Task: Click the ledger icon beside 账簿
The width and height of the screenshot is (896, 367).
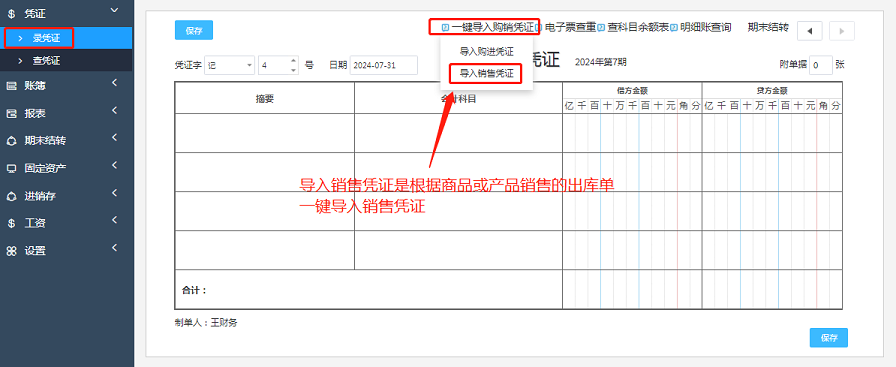Action: click(x=11, y=86)
